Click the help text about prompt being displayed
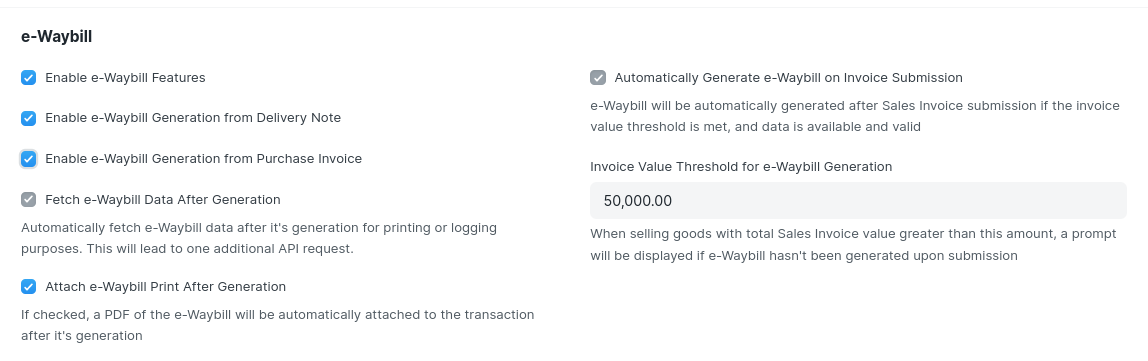1148x361 pixels. coord(854,245)
